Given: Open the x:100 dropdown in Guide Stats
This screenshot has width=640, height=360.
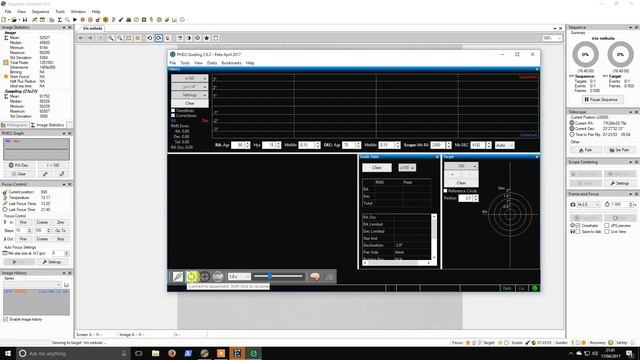Looking at the screenshot, I should pyautogui.click(x=407, y=168).
